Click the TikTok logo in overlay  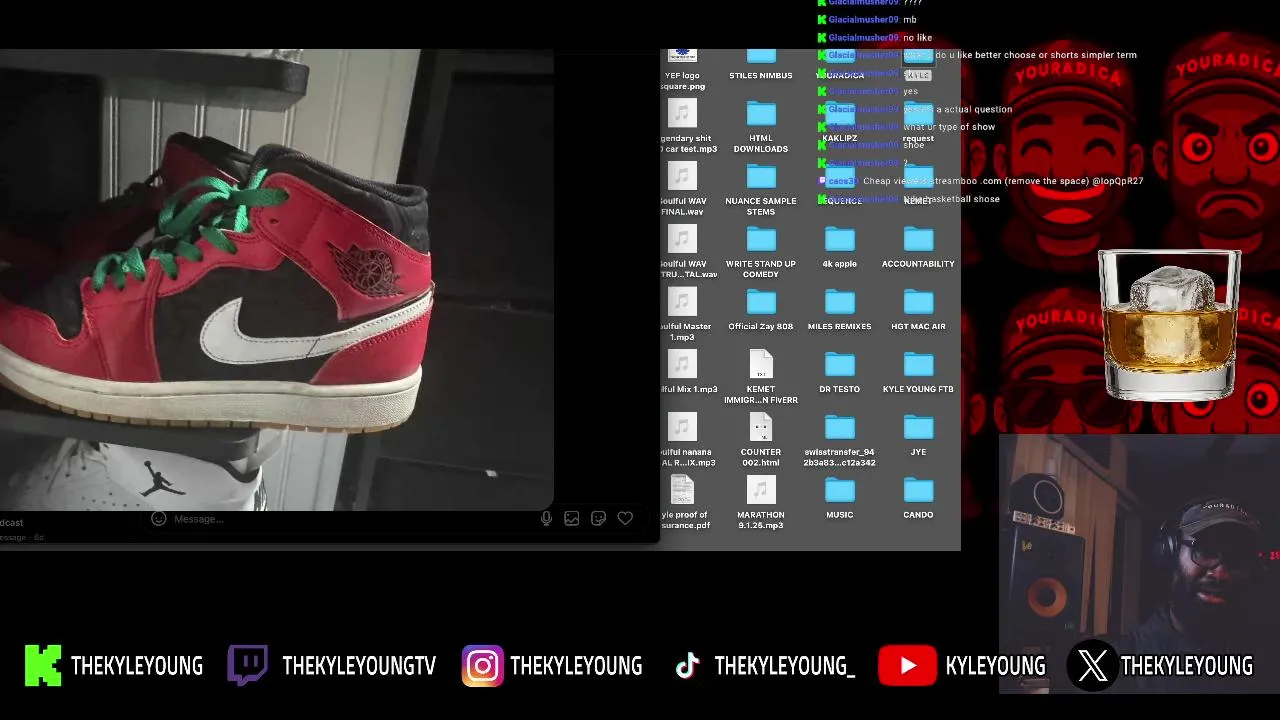(x=687, y=666)
